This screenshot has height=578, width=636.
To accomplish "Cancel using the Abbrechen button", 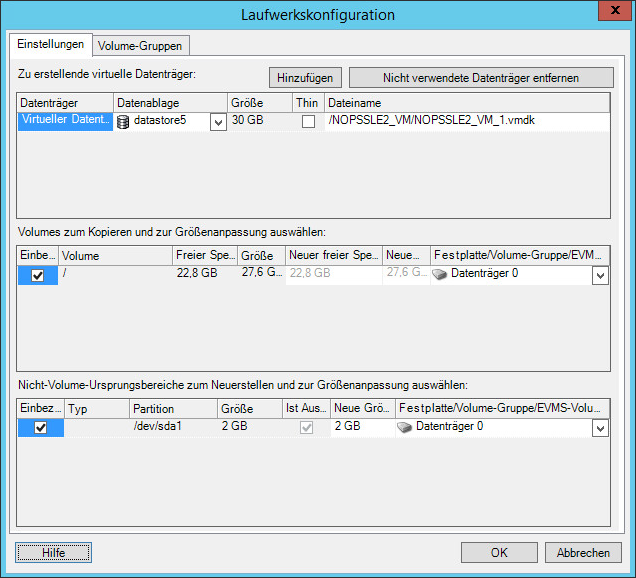I will (583, 553).
